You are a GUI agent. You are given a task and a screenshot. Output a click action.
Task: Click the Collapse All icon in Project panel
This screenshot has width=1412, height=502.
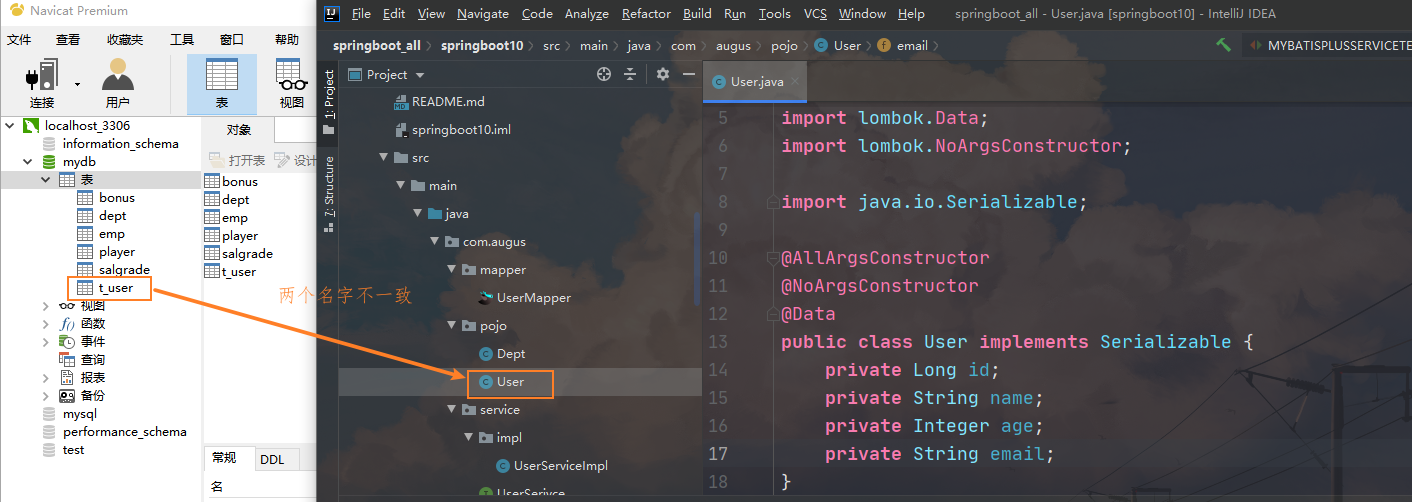[x=630, y=74]
